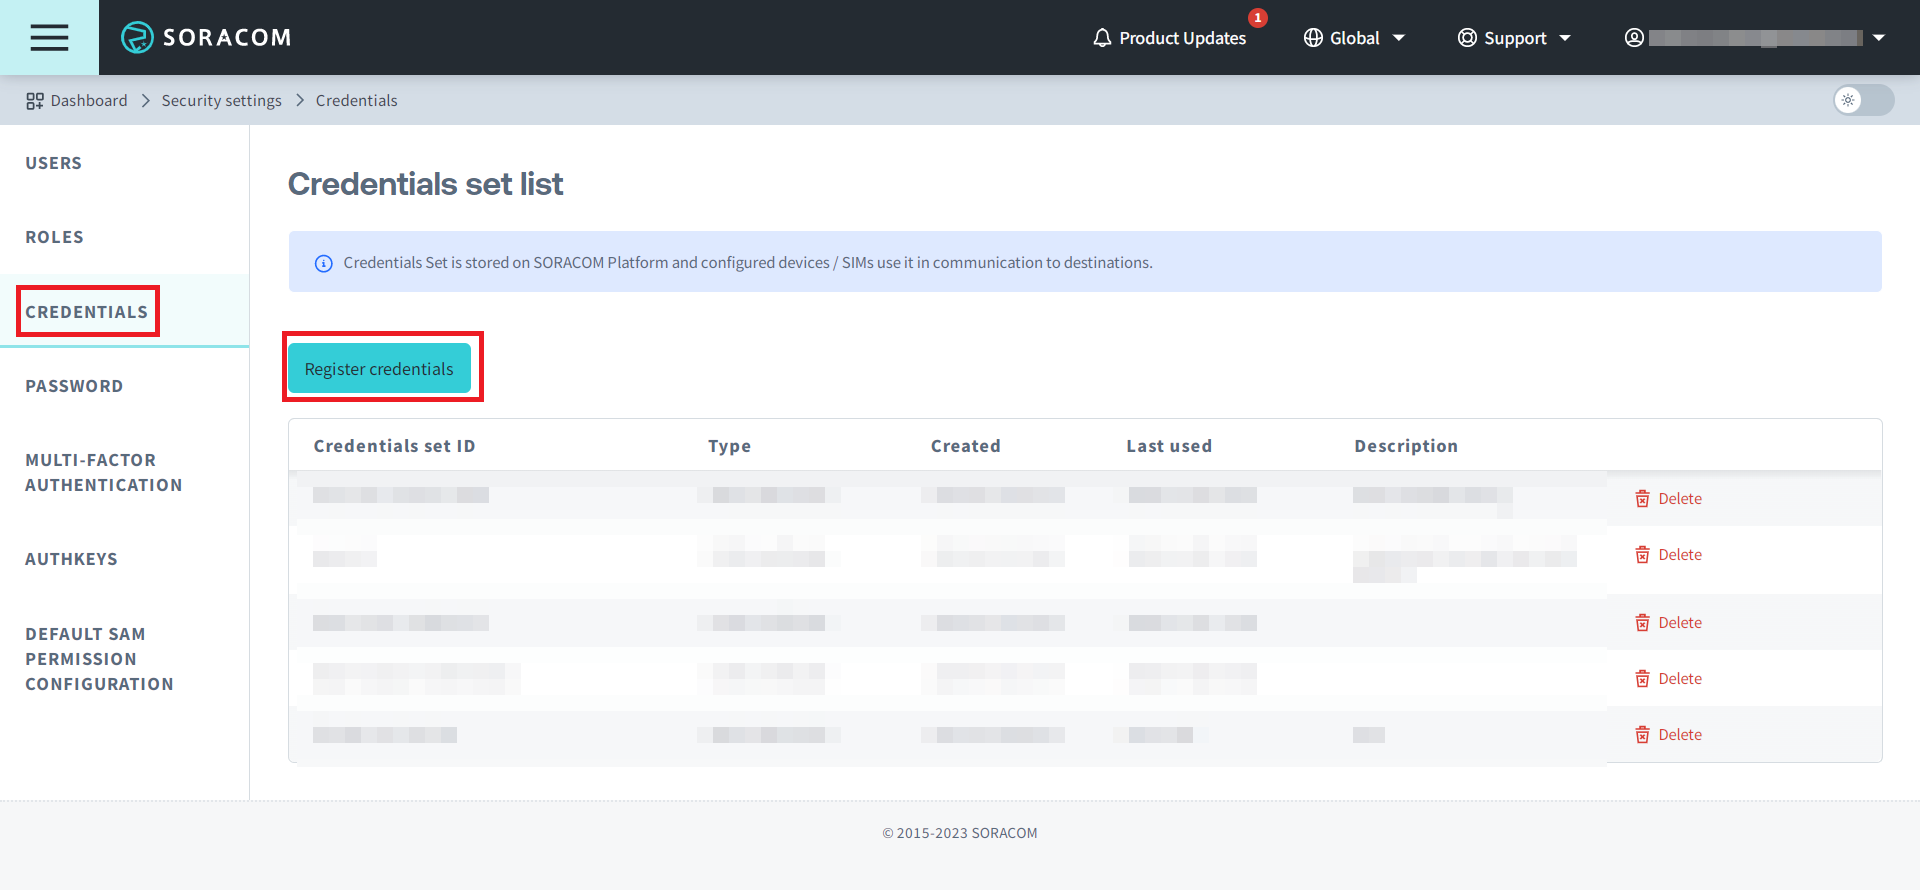The width and height of the screenshot is (1920, 890).
Task: Click the user account avatar icon
Action: click(1634, 38)
